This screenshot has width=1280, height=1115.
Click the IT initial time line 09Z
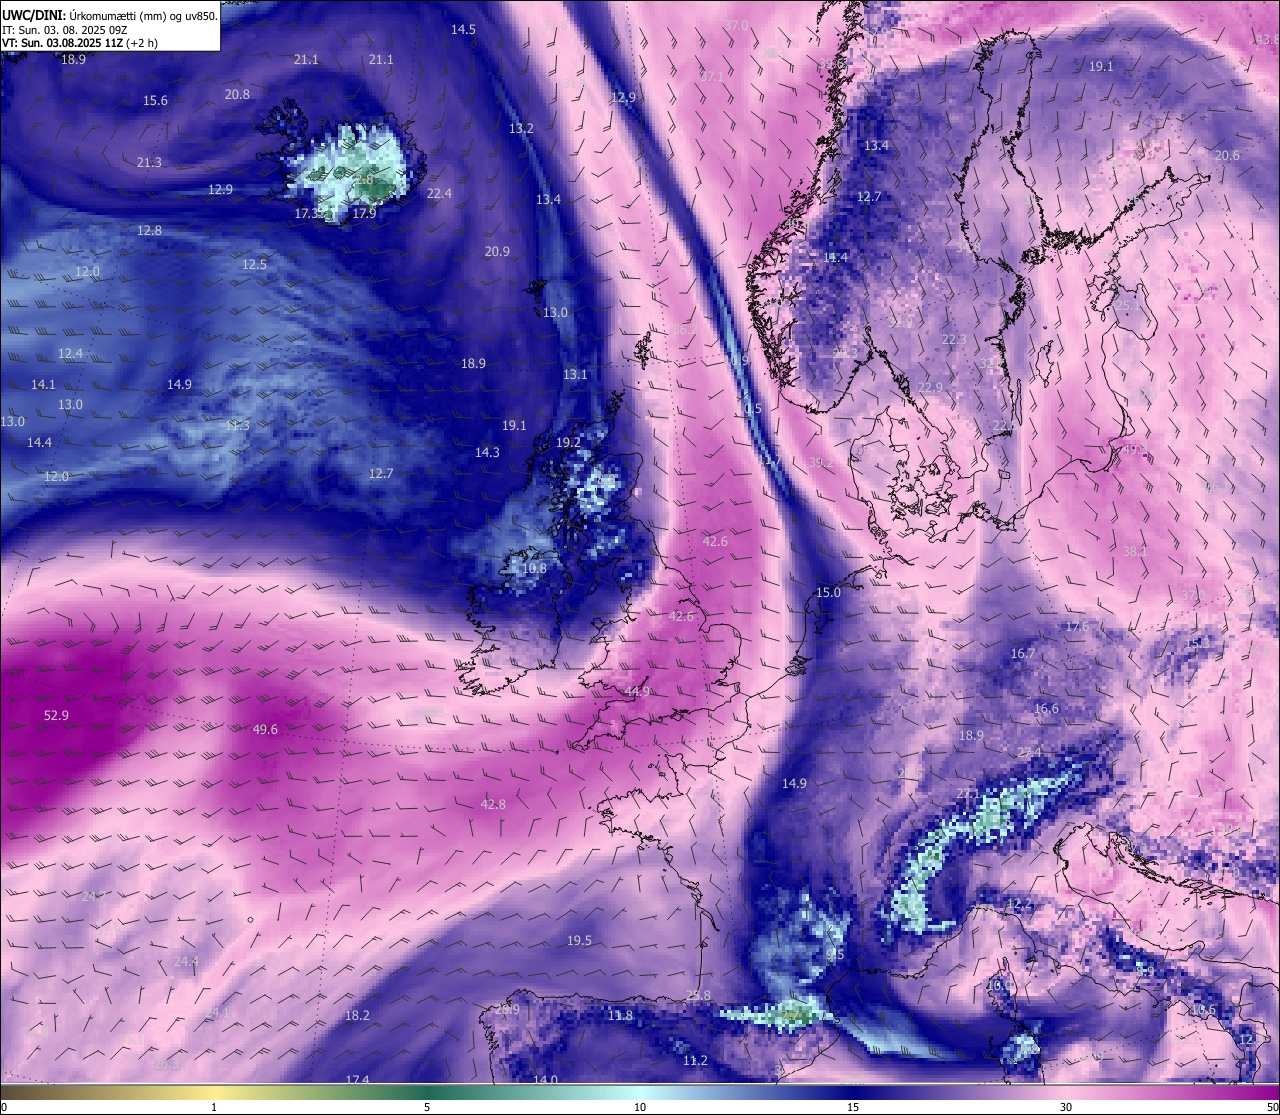(66, 30)
